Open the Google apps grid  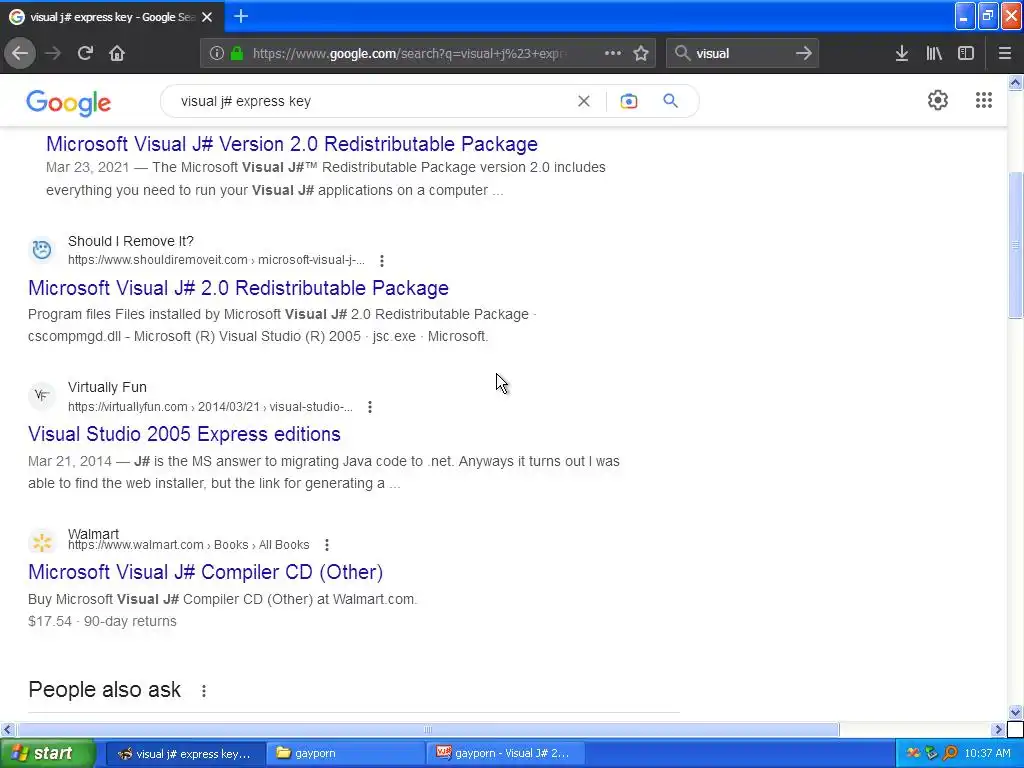984,100
